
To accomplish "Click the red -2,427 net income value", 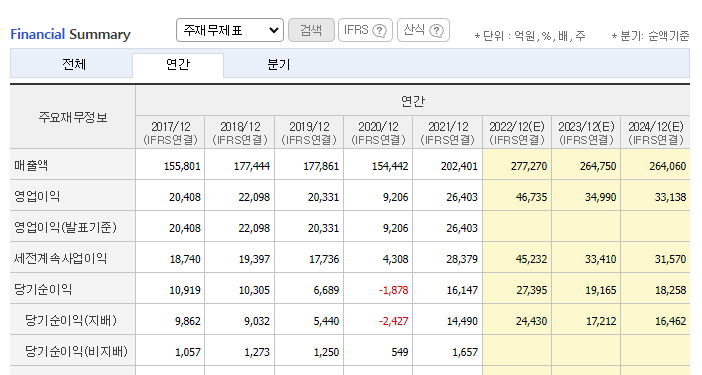I will click(x=394, y=321).
